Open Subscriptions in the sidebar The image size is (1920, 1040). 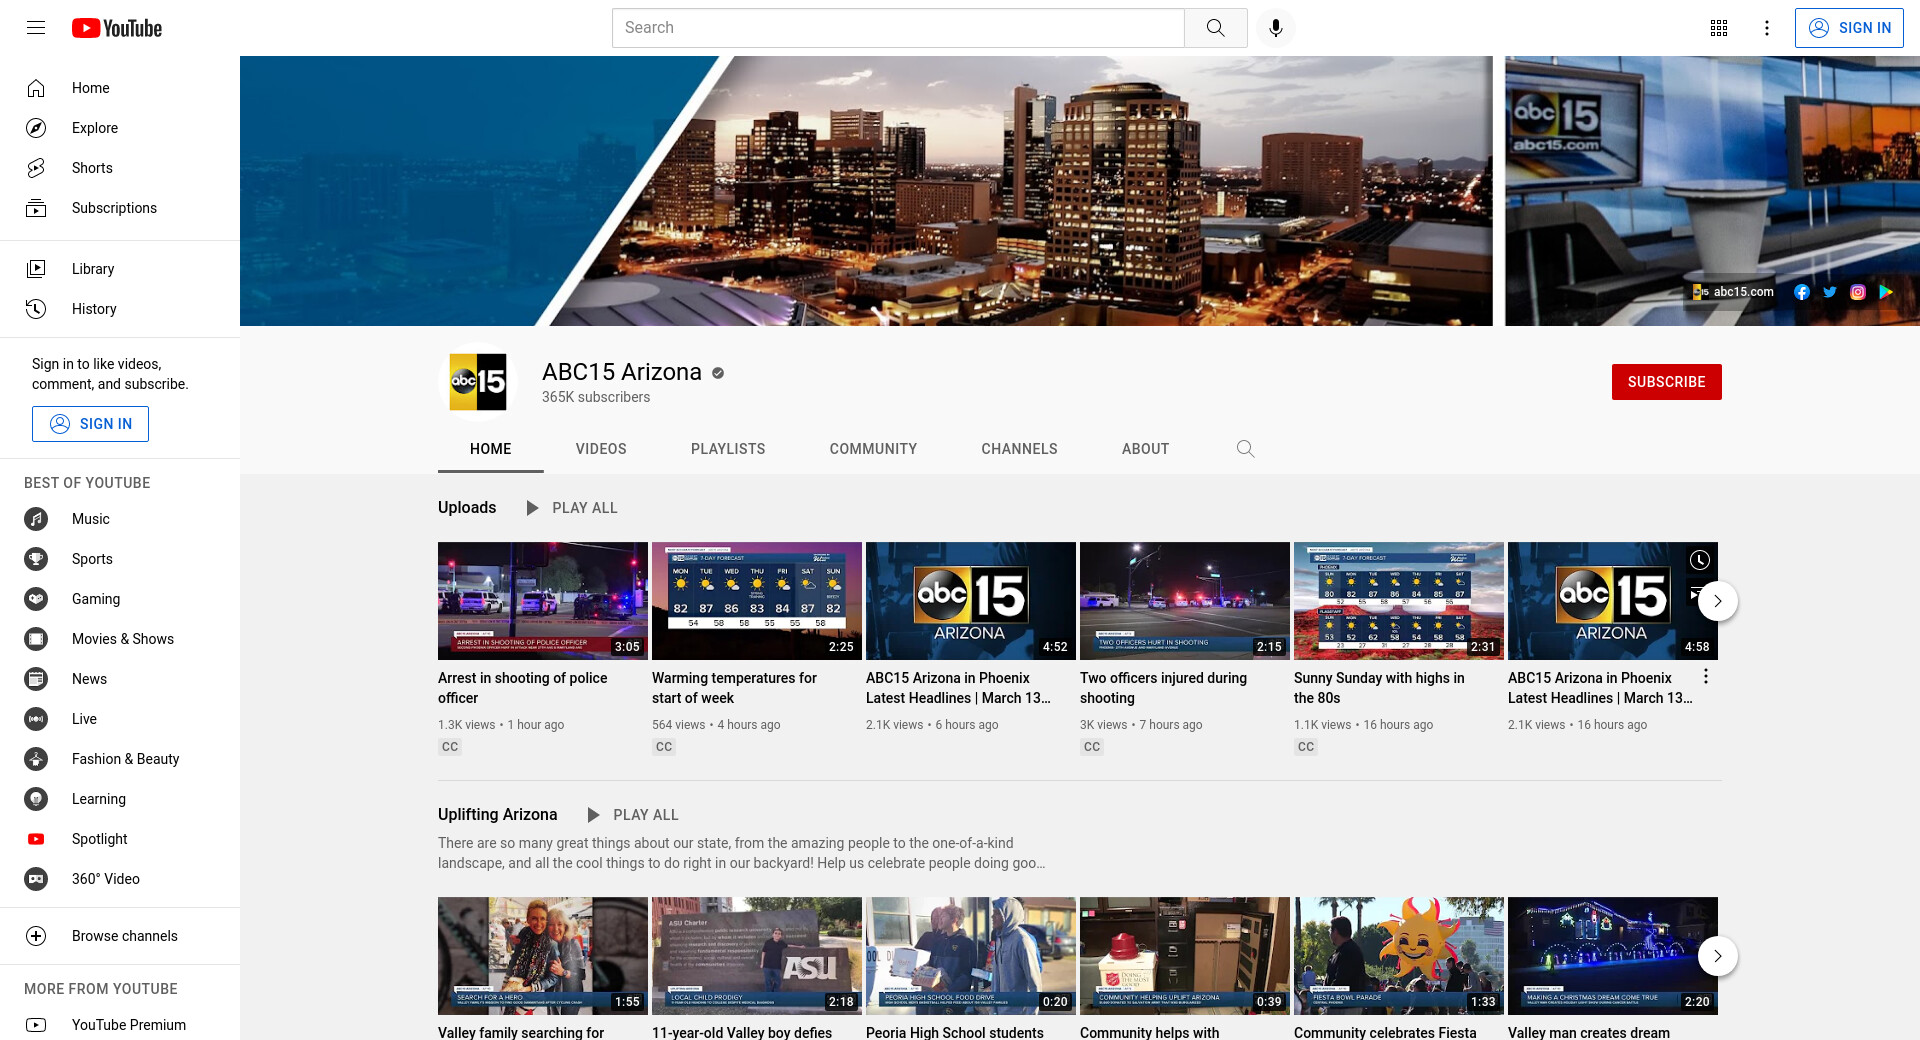(120, 208)
